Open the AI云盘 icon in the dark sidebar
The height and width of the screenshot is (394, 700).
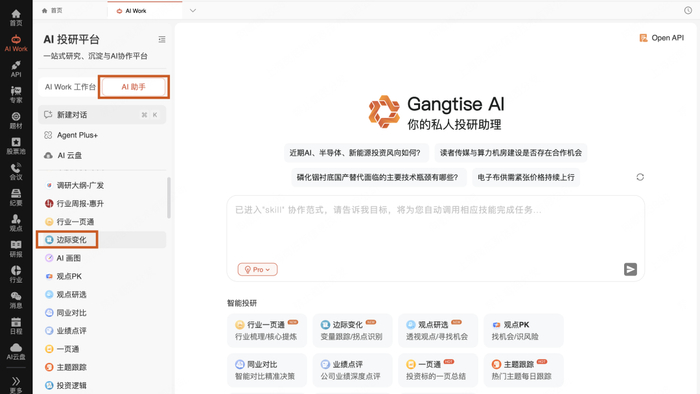(16, 352)
